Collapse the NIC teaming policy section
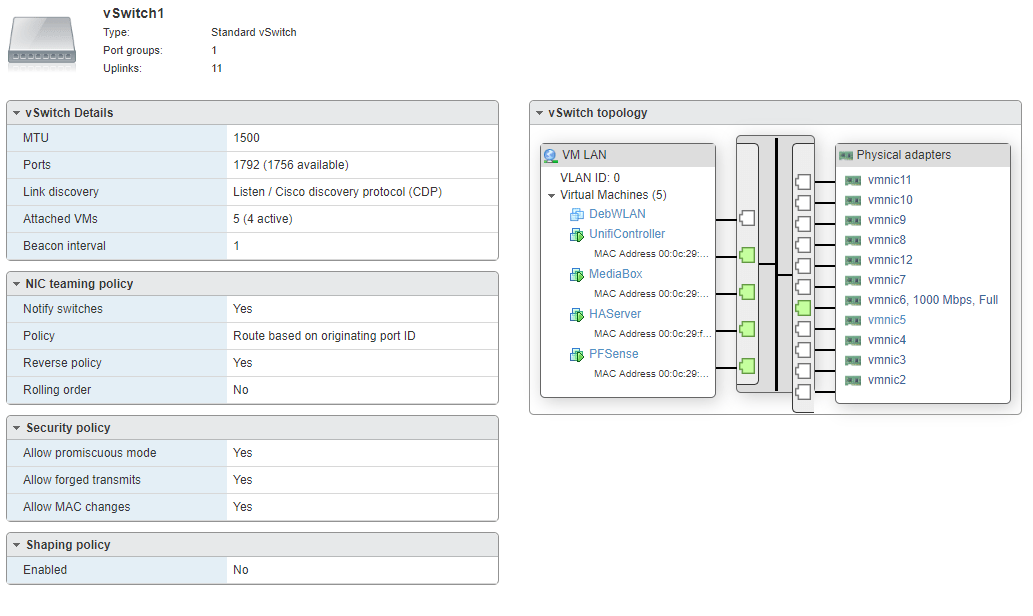Screen dimensions: 1033x616 (x=16, y=283)
